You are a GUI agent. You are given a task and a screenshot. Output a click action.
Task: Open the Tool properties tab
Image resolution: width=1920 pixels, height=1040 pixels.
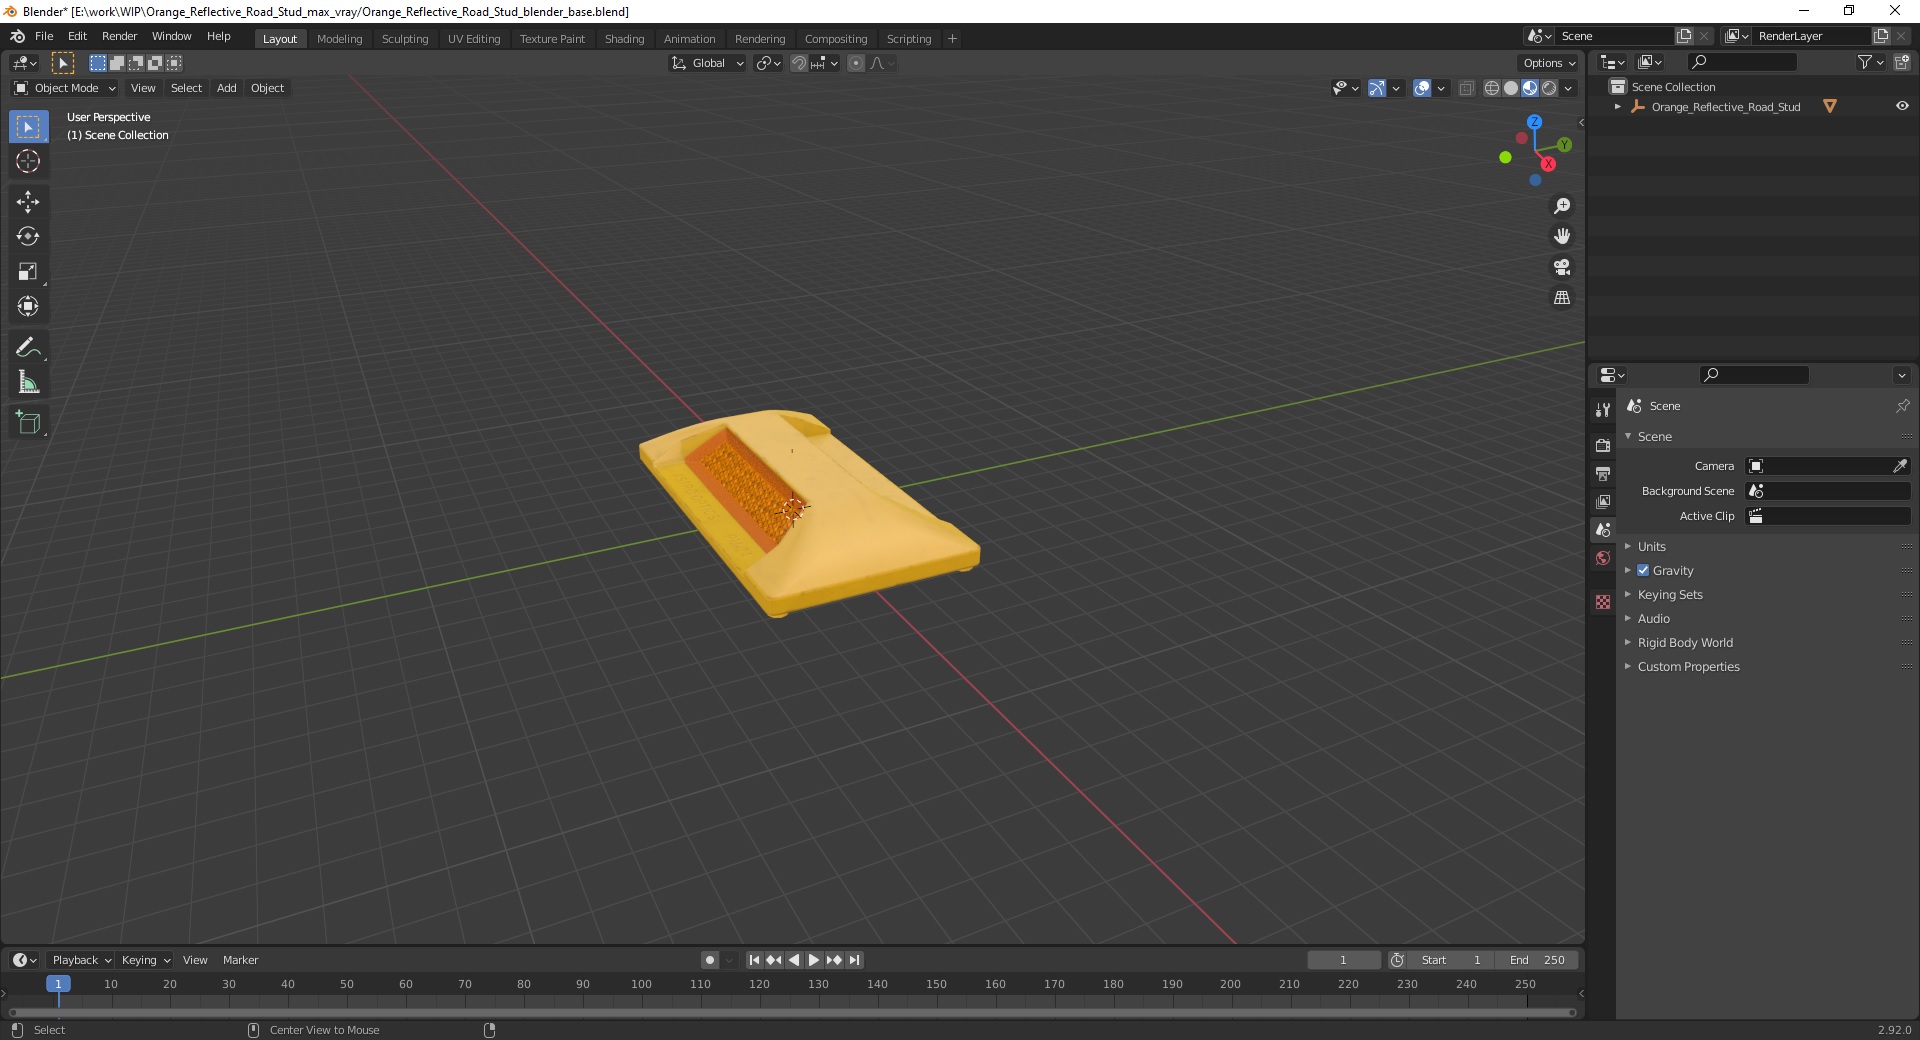pos(1603,410)
